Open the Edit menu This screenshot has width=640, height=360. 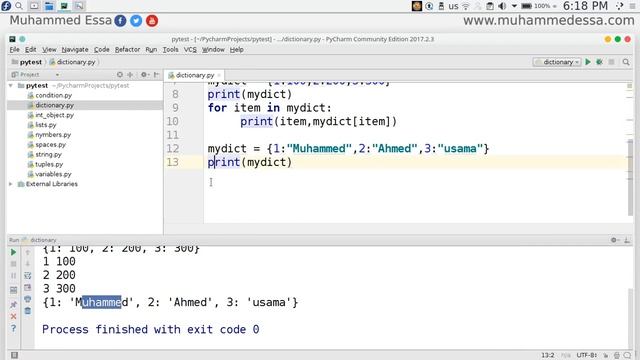coord(31,49)
